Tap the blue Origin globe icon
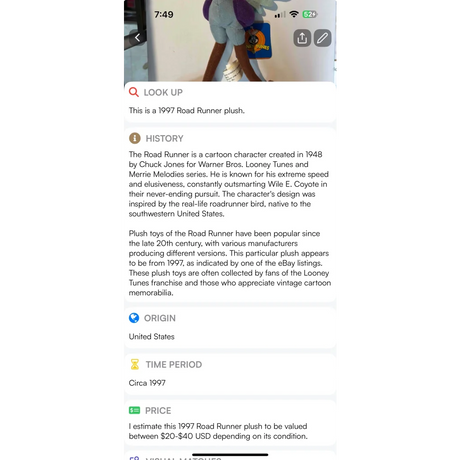460x460 pixels. 134,318
